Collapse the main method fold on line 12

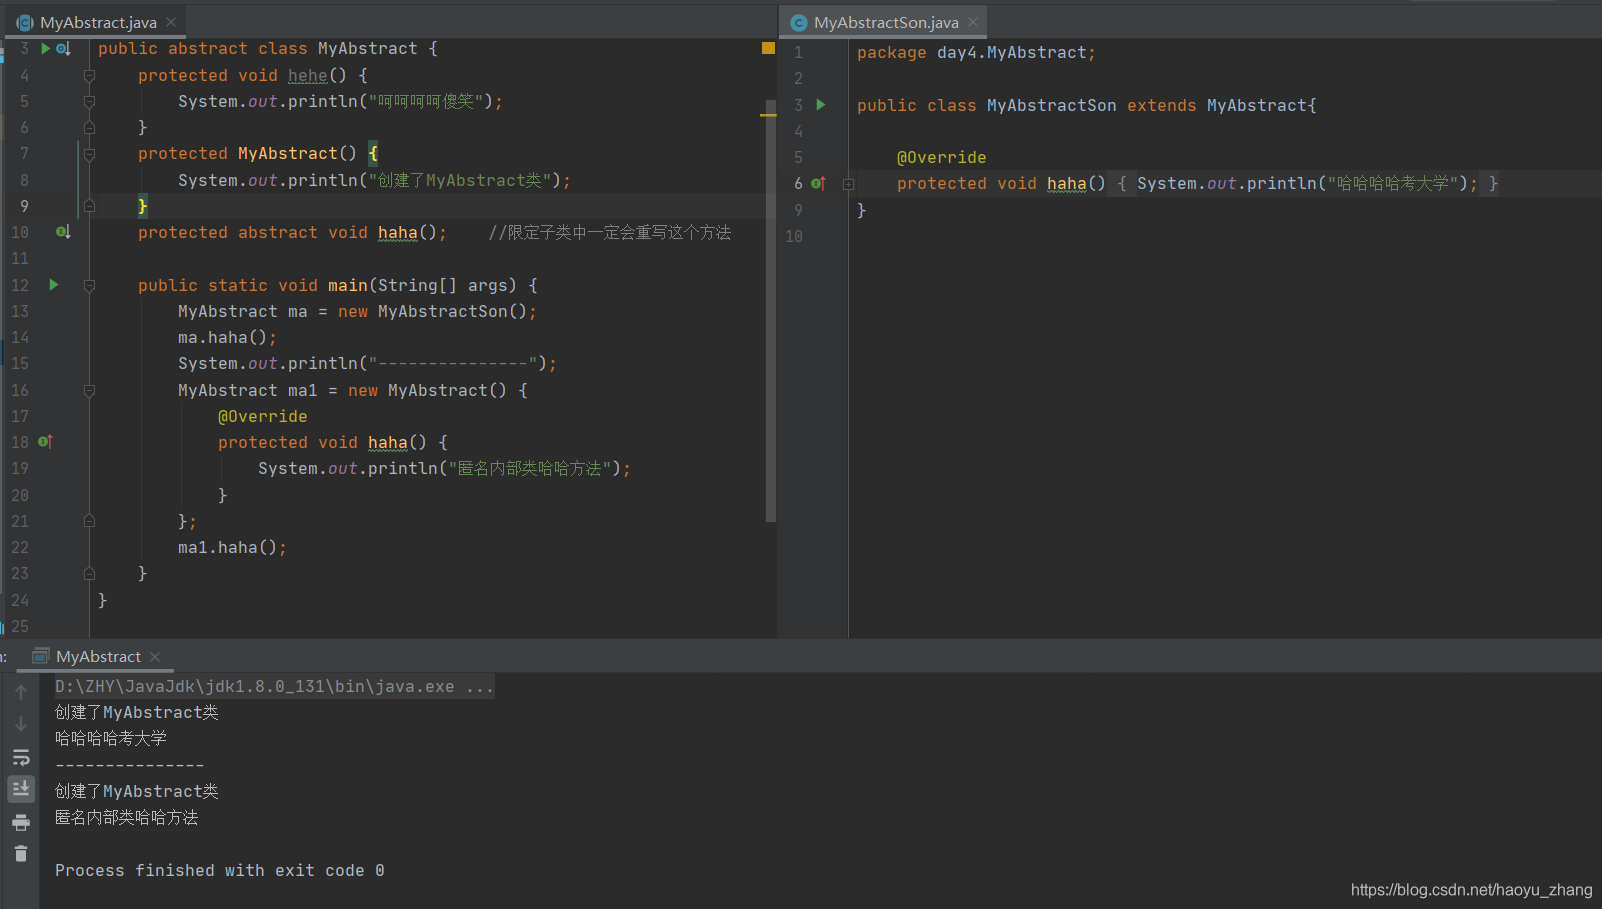pyautogui.click(x=89, y=285)
